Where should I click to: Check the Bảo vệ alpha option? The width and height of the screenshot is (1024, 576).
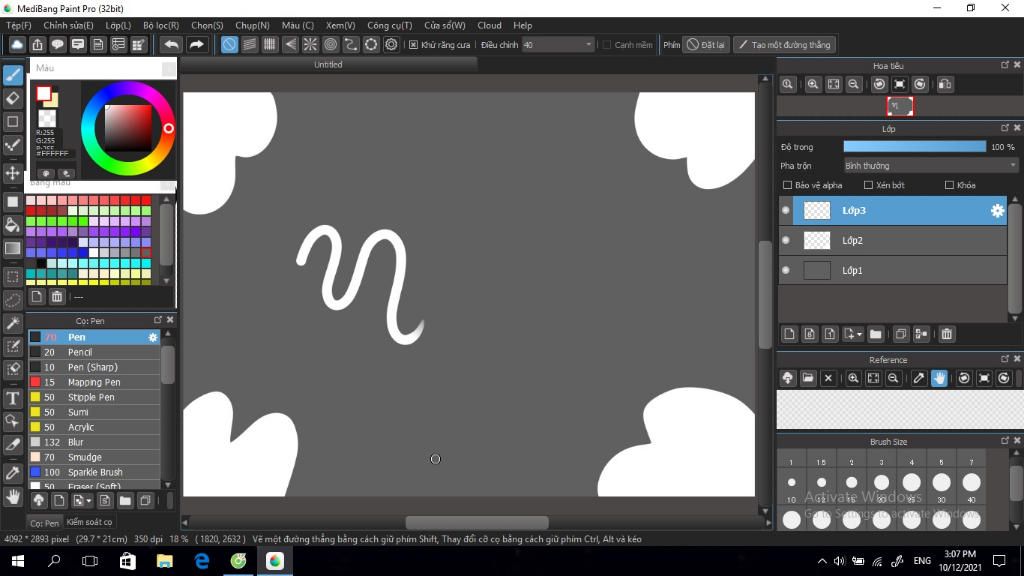pyautogui.click(x=787, y=185)
